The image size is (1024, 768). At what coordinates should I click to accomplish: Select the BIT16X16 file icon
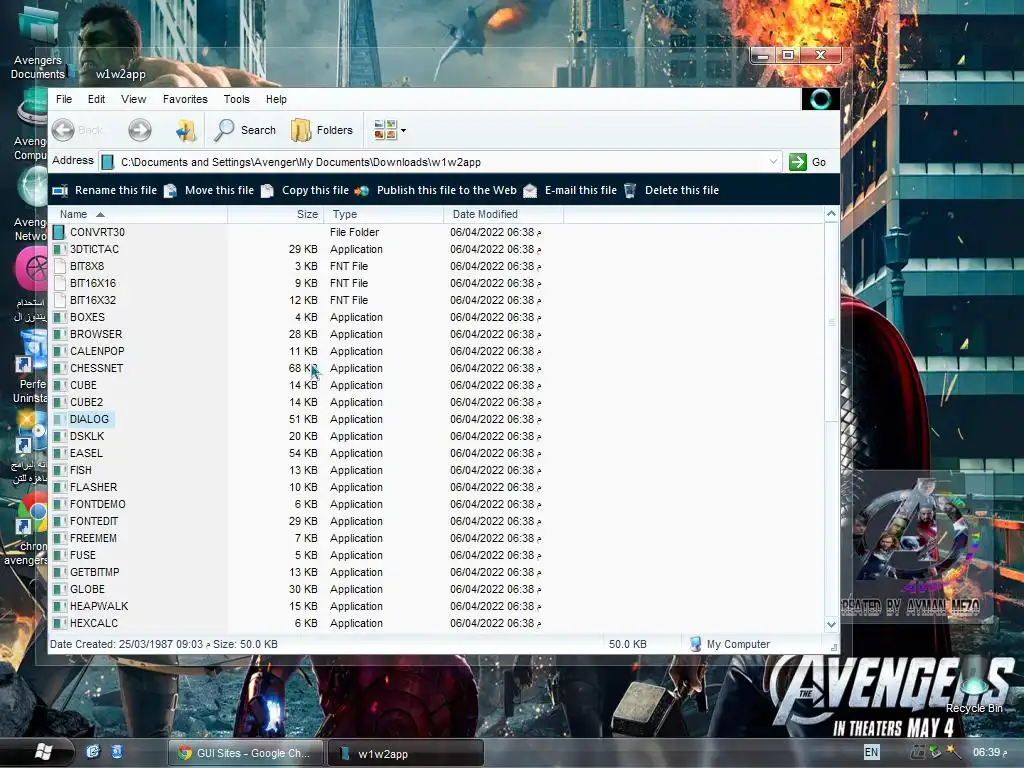59,283
